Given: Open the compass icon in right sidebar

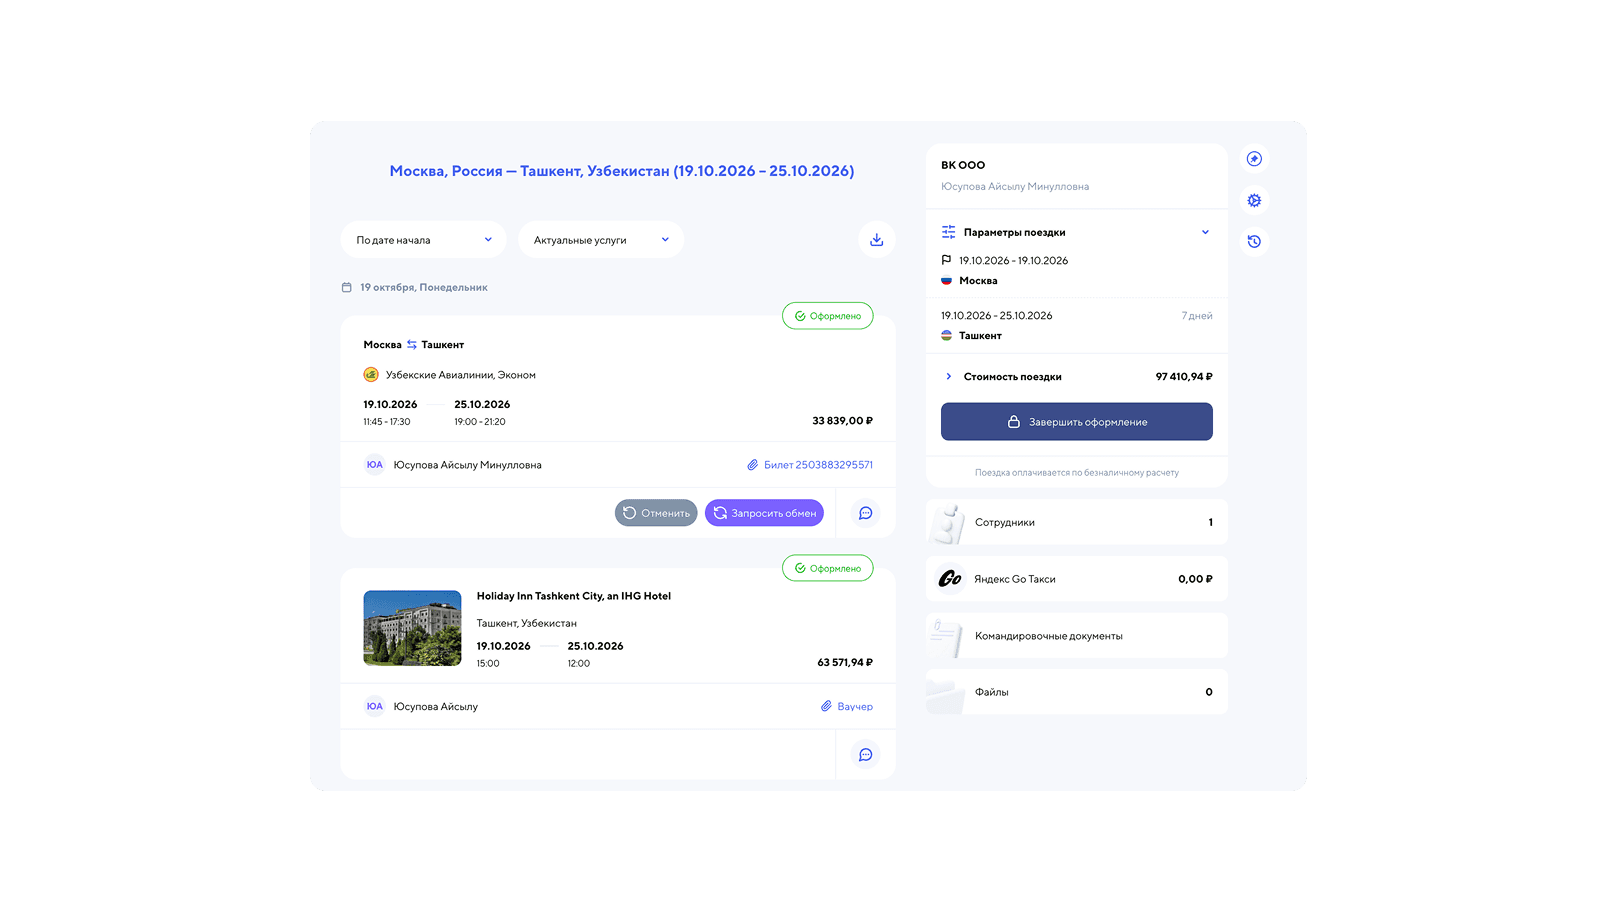Looking at the screenshot, I should click(1254, 159).
